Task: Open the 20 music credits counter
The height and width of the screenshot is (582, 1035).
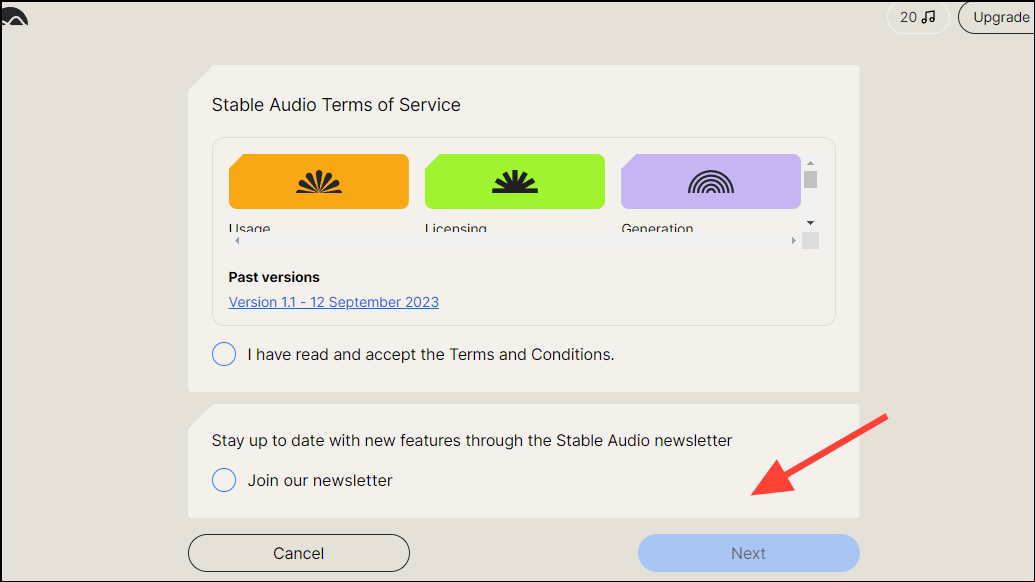Action: (x=918, y=17)
